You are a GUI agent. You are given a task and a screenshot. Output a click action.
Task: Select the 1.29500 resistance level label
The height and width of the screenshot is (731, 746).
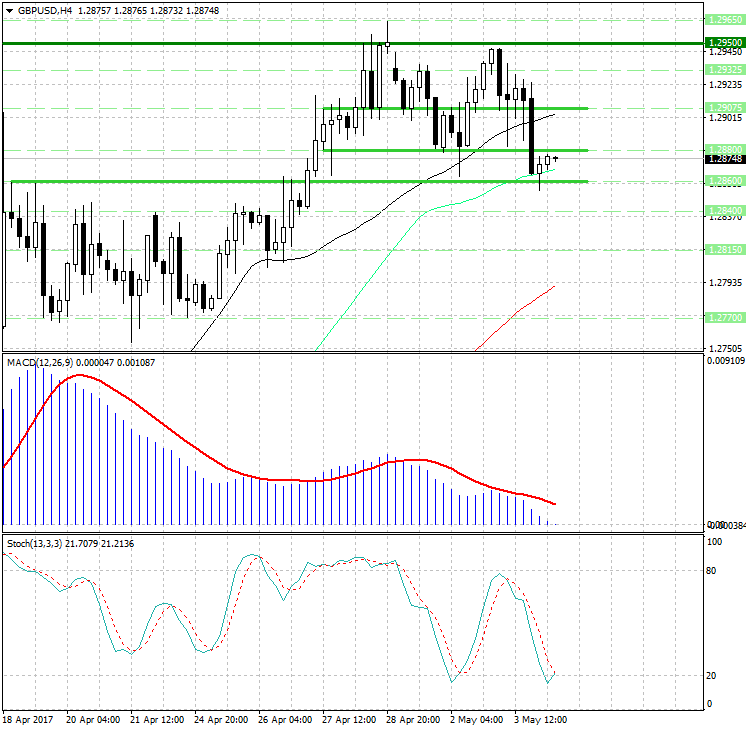(x=723, y=43)
